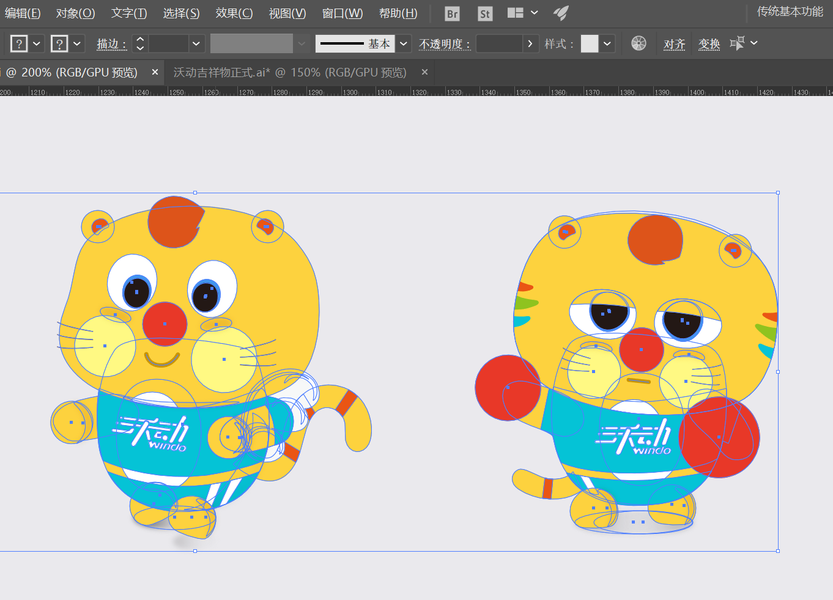Click the 沃动 logo on left mascot's shirt

[x=151, y=433]
